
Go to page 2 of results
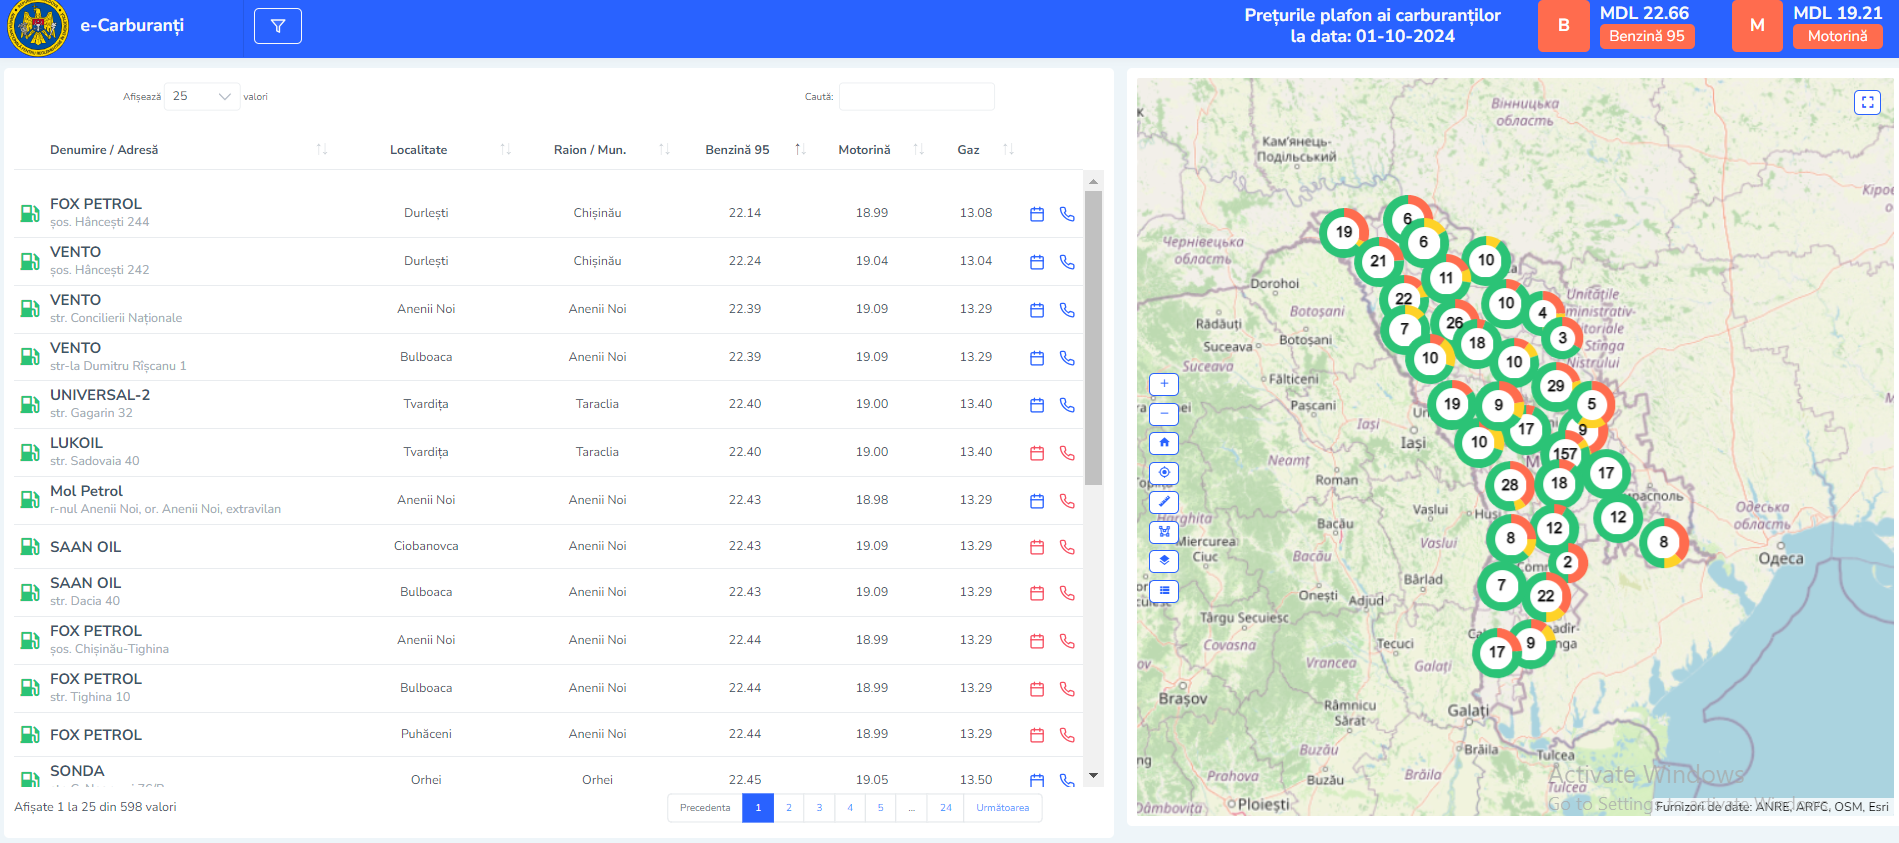click(x=789, y=808)
